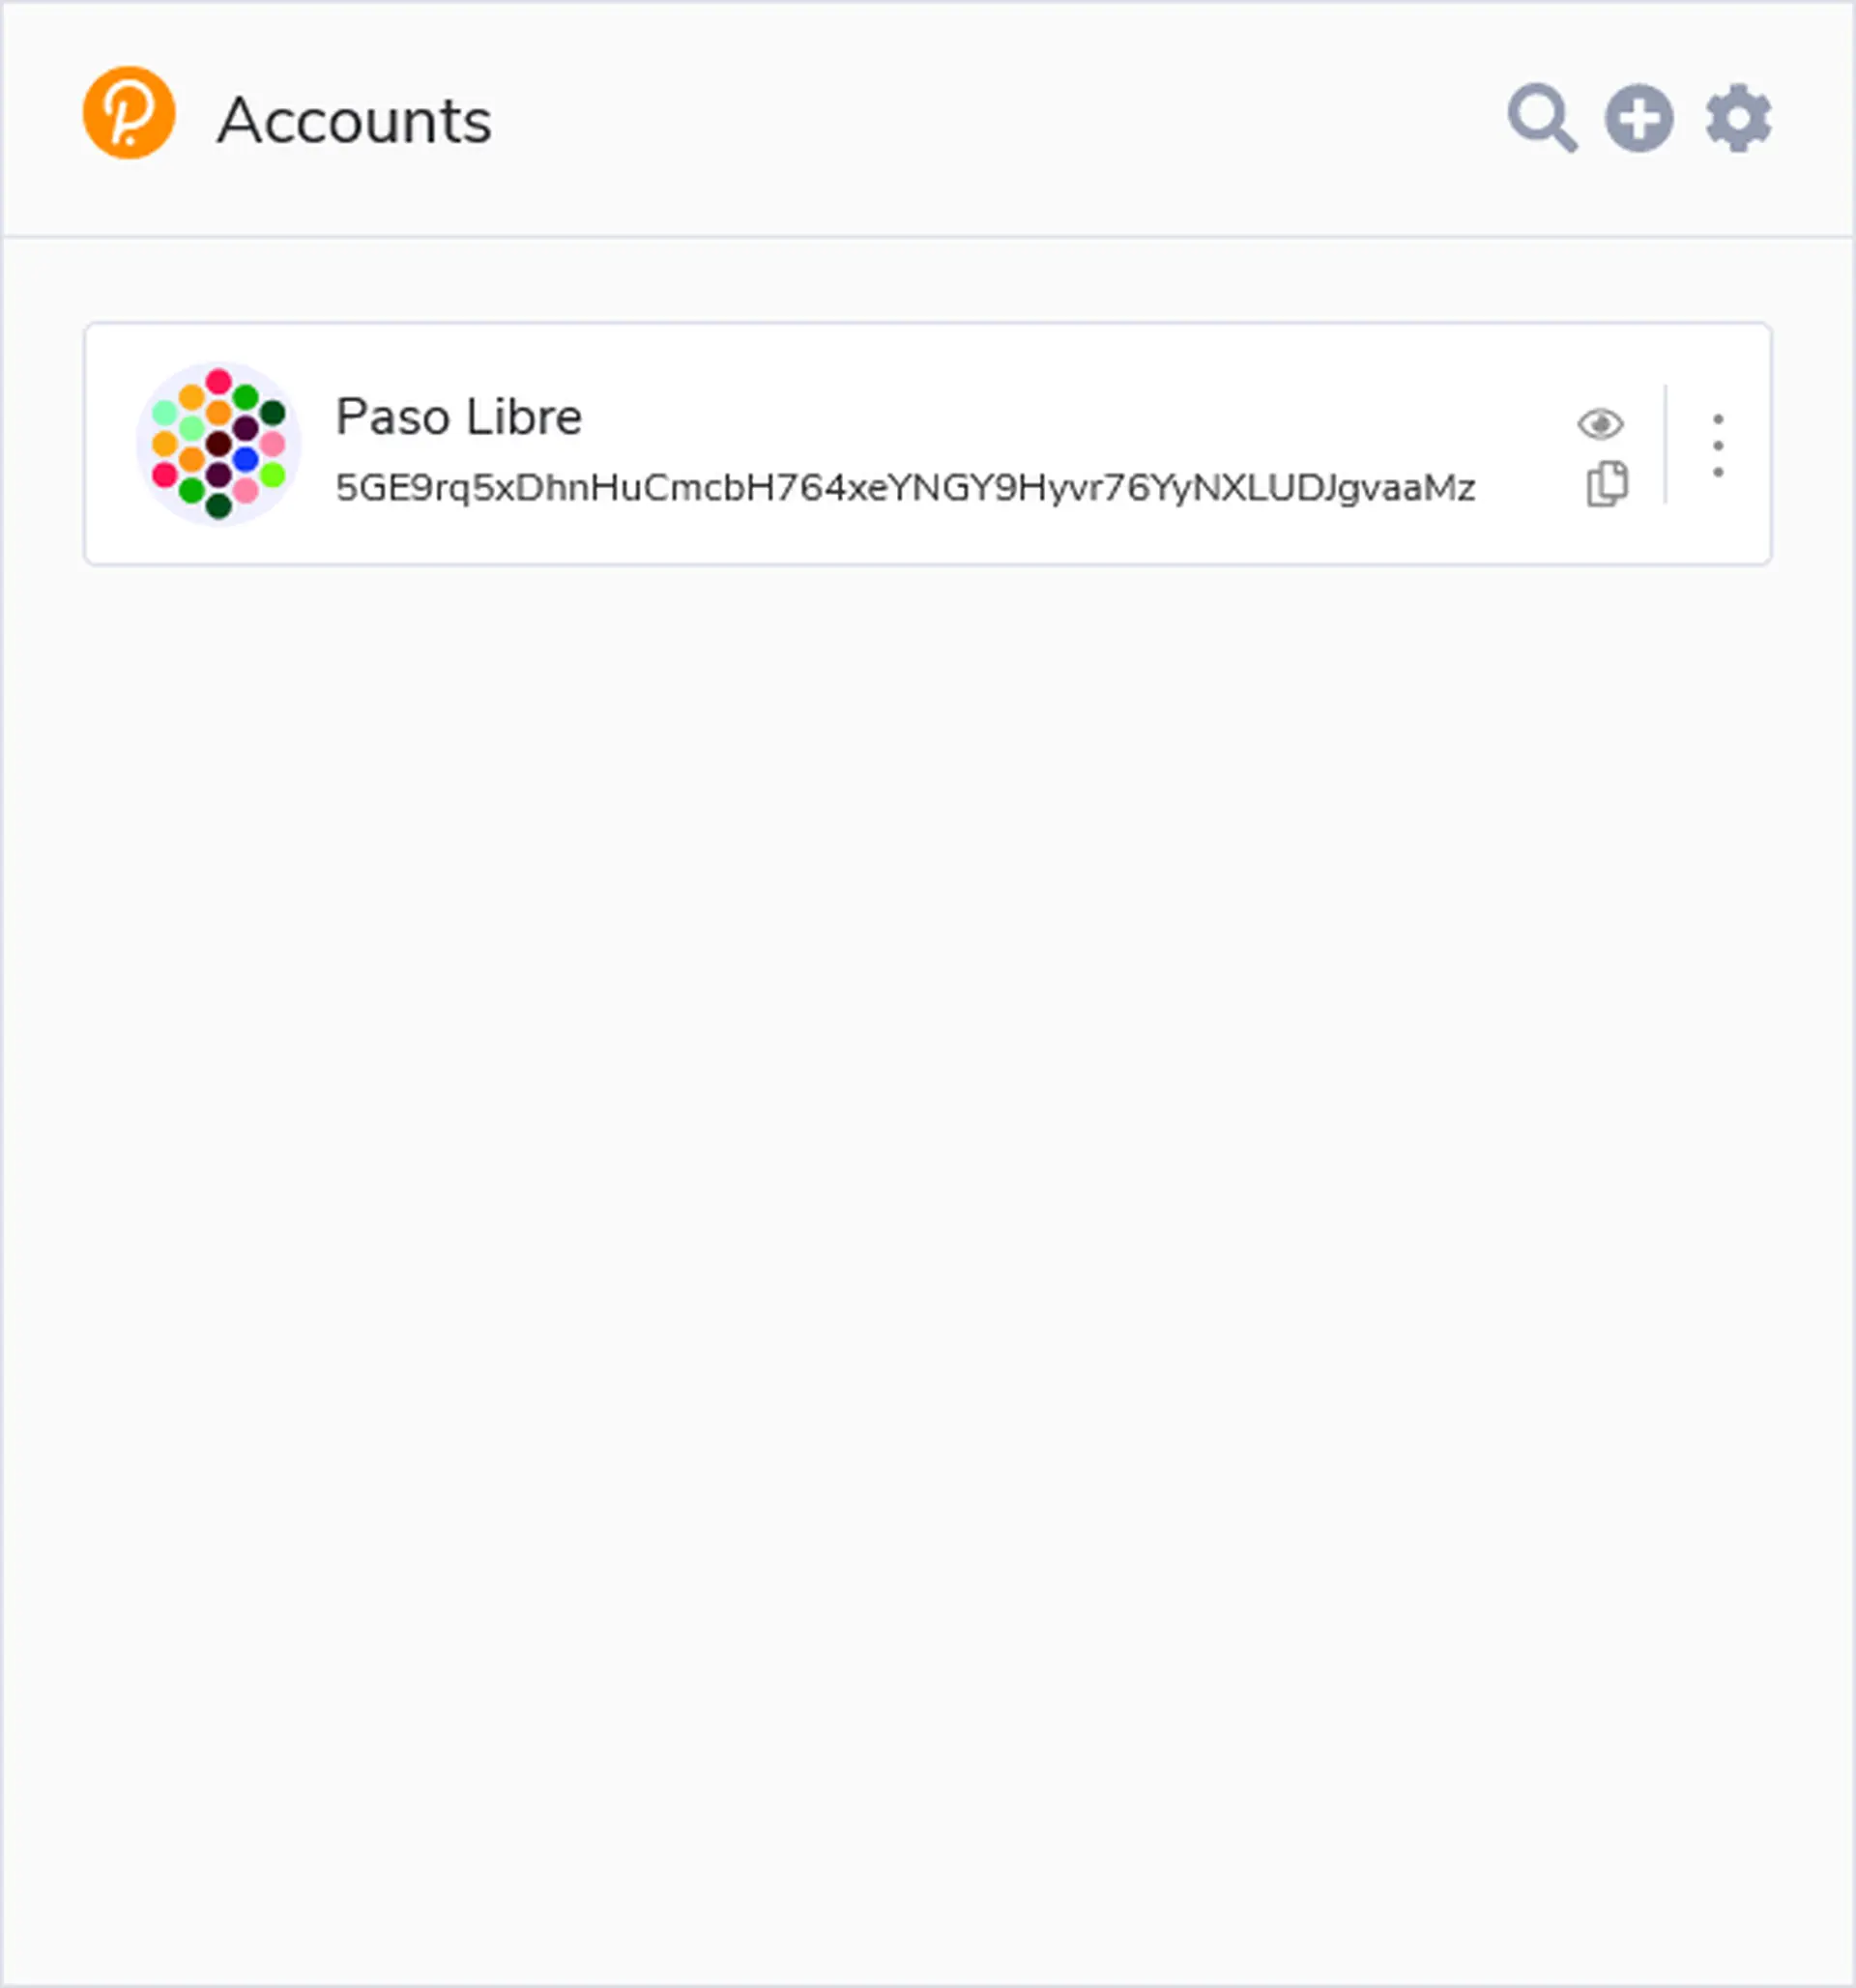Hide Paso Libre using the eye icon
This screenshot has width=1856, height=1988.
tap(1600, 424)
